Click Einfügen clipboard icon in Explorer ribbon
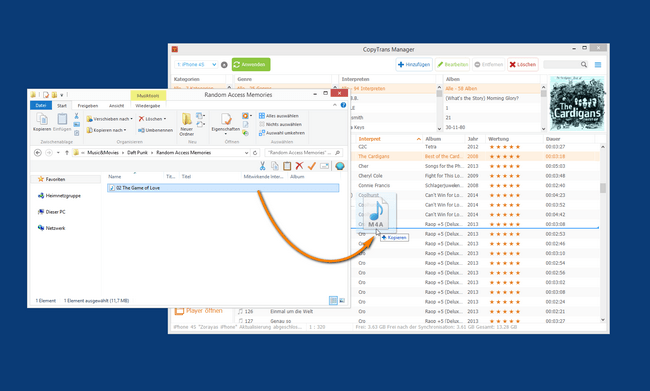The width and height of the screenshot is (650, 391). point(62,119)
